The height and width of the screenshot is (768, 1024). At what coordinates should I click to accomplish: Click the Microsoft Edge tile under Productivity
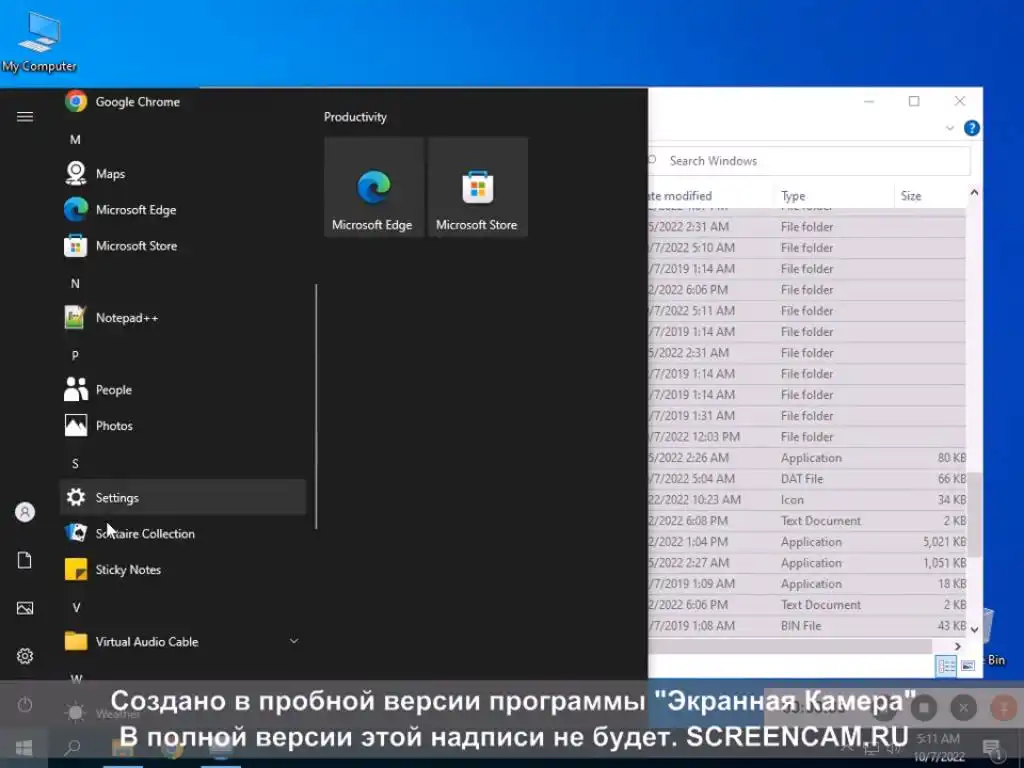pos(374,187)
